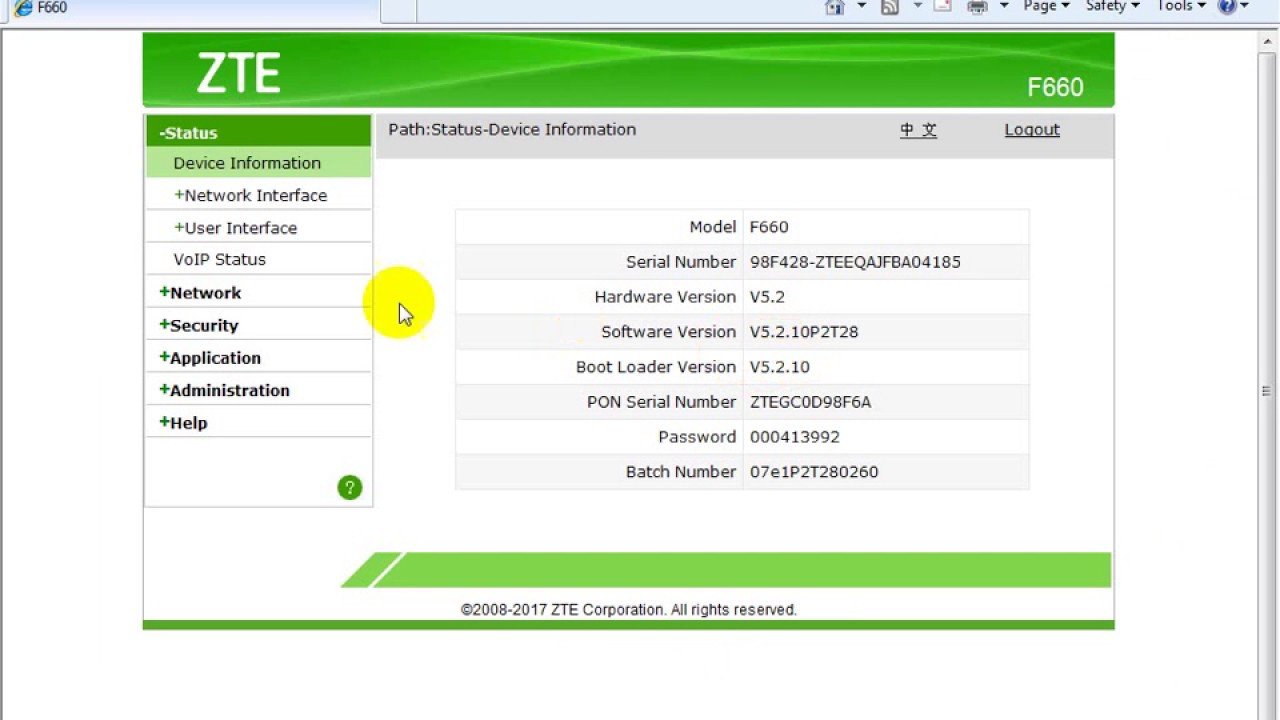
Task: Click the ZTE logo in header
Action: pyautogui.click(x=238, y=73)
